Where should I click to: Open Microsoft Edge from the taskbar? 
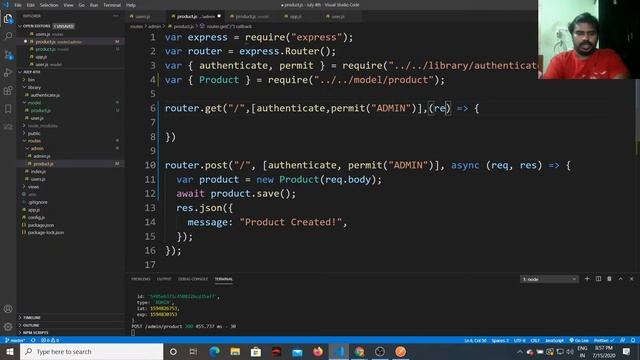tap(214, 351)
